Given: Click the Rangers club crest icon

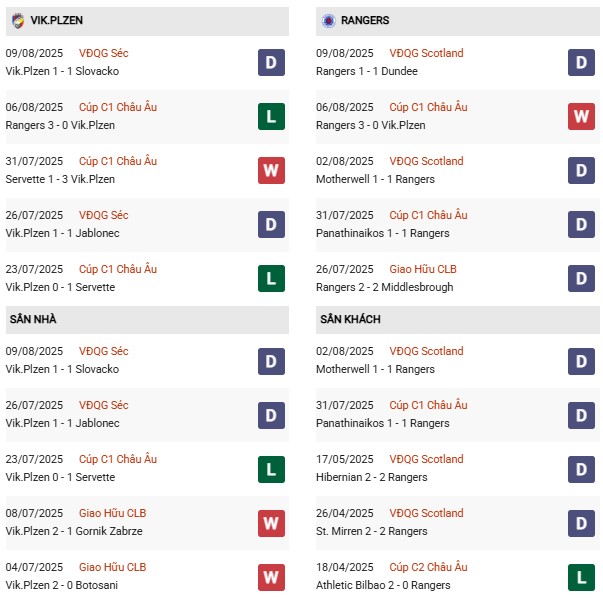Looking at the screenshot, I should pyautogui.click(x=327, y=20).
